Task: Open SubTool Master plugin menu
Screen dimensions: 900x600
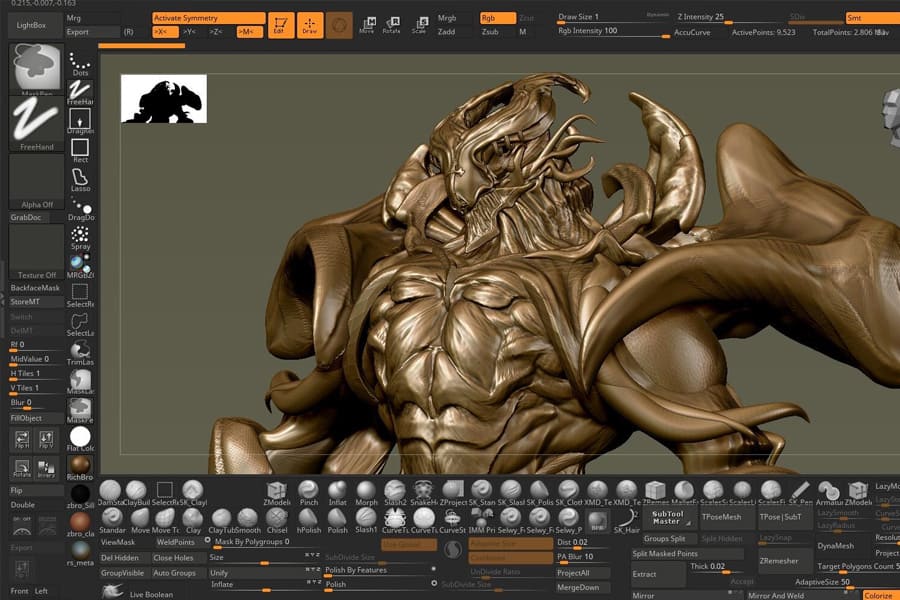Action: click(x=667, y=517)
